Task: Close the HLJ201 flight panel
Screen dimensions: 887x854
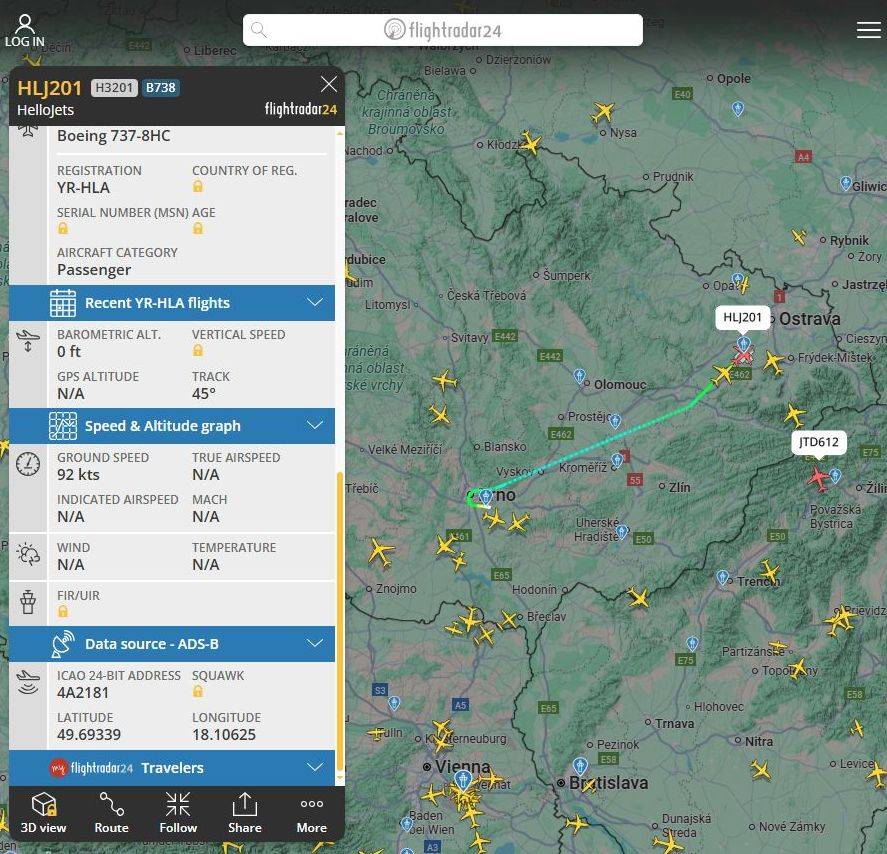Action: point(328,84)
